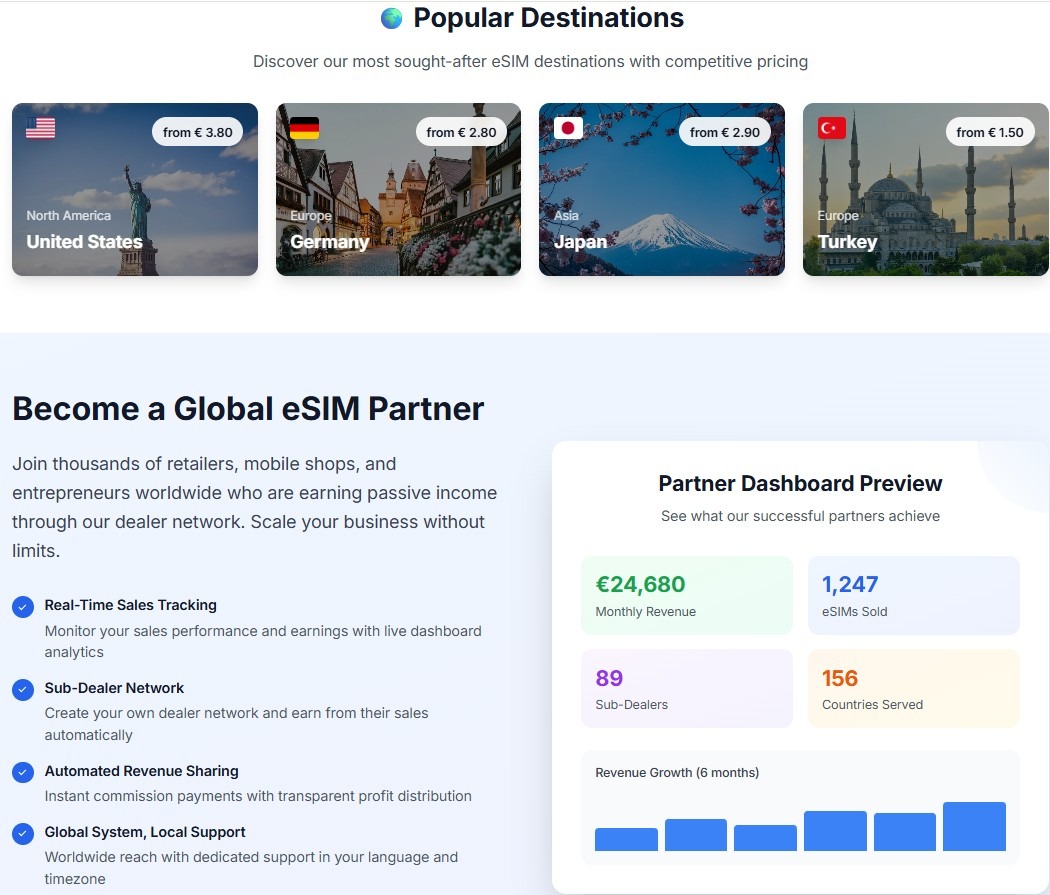
Task: Click the German flag icon
Action: (x=304, y=128)
